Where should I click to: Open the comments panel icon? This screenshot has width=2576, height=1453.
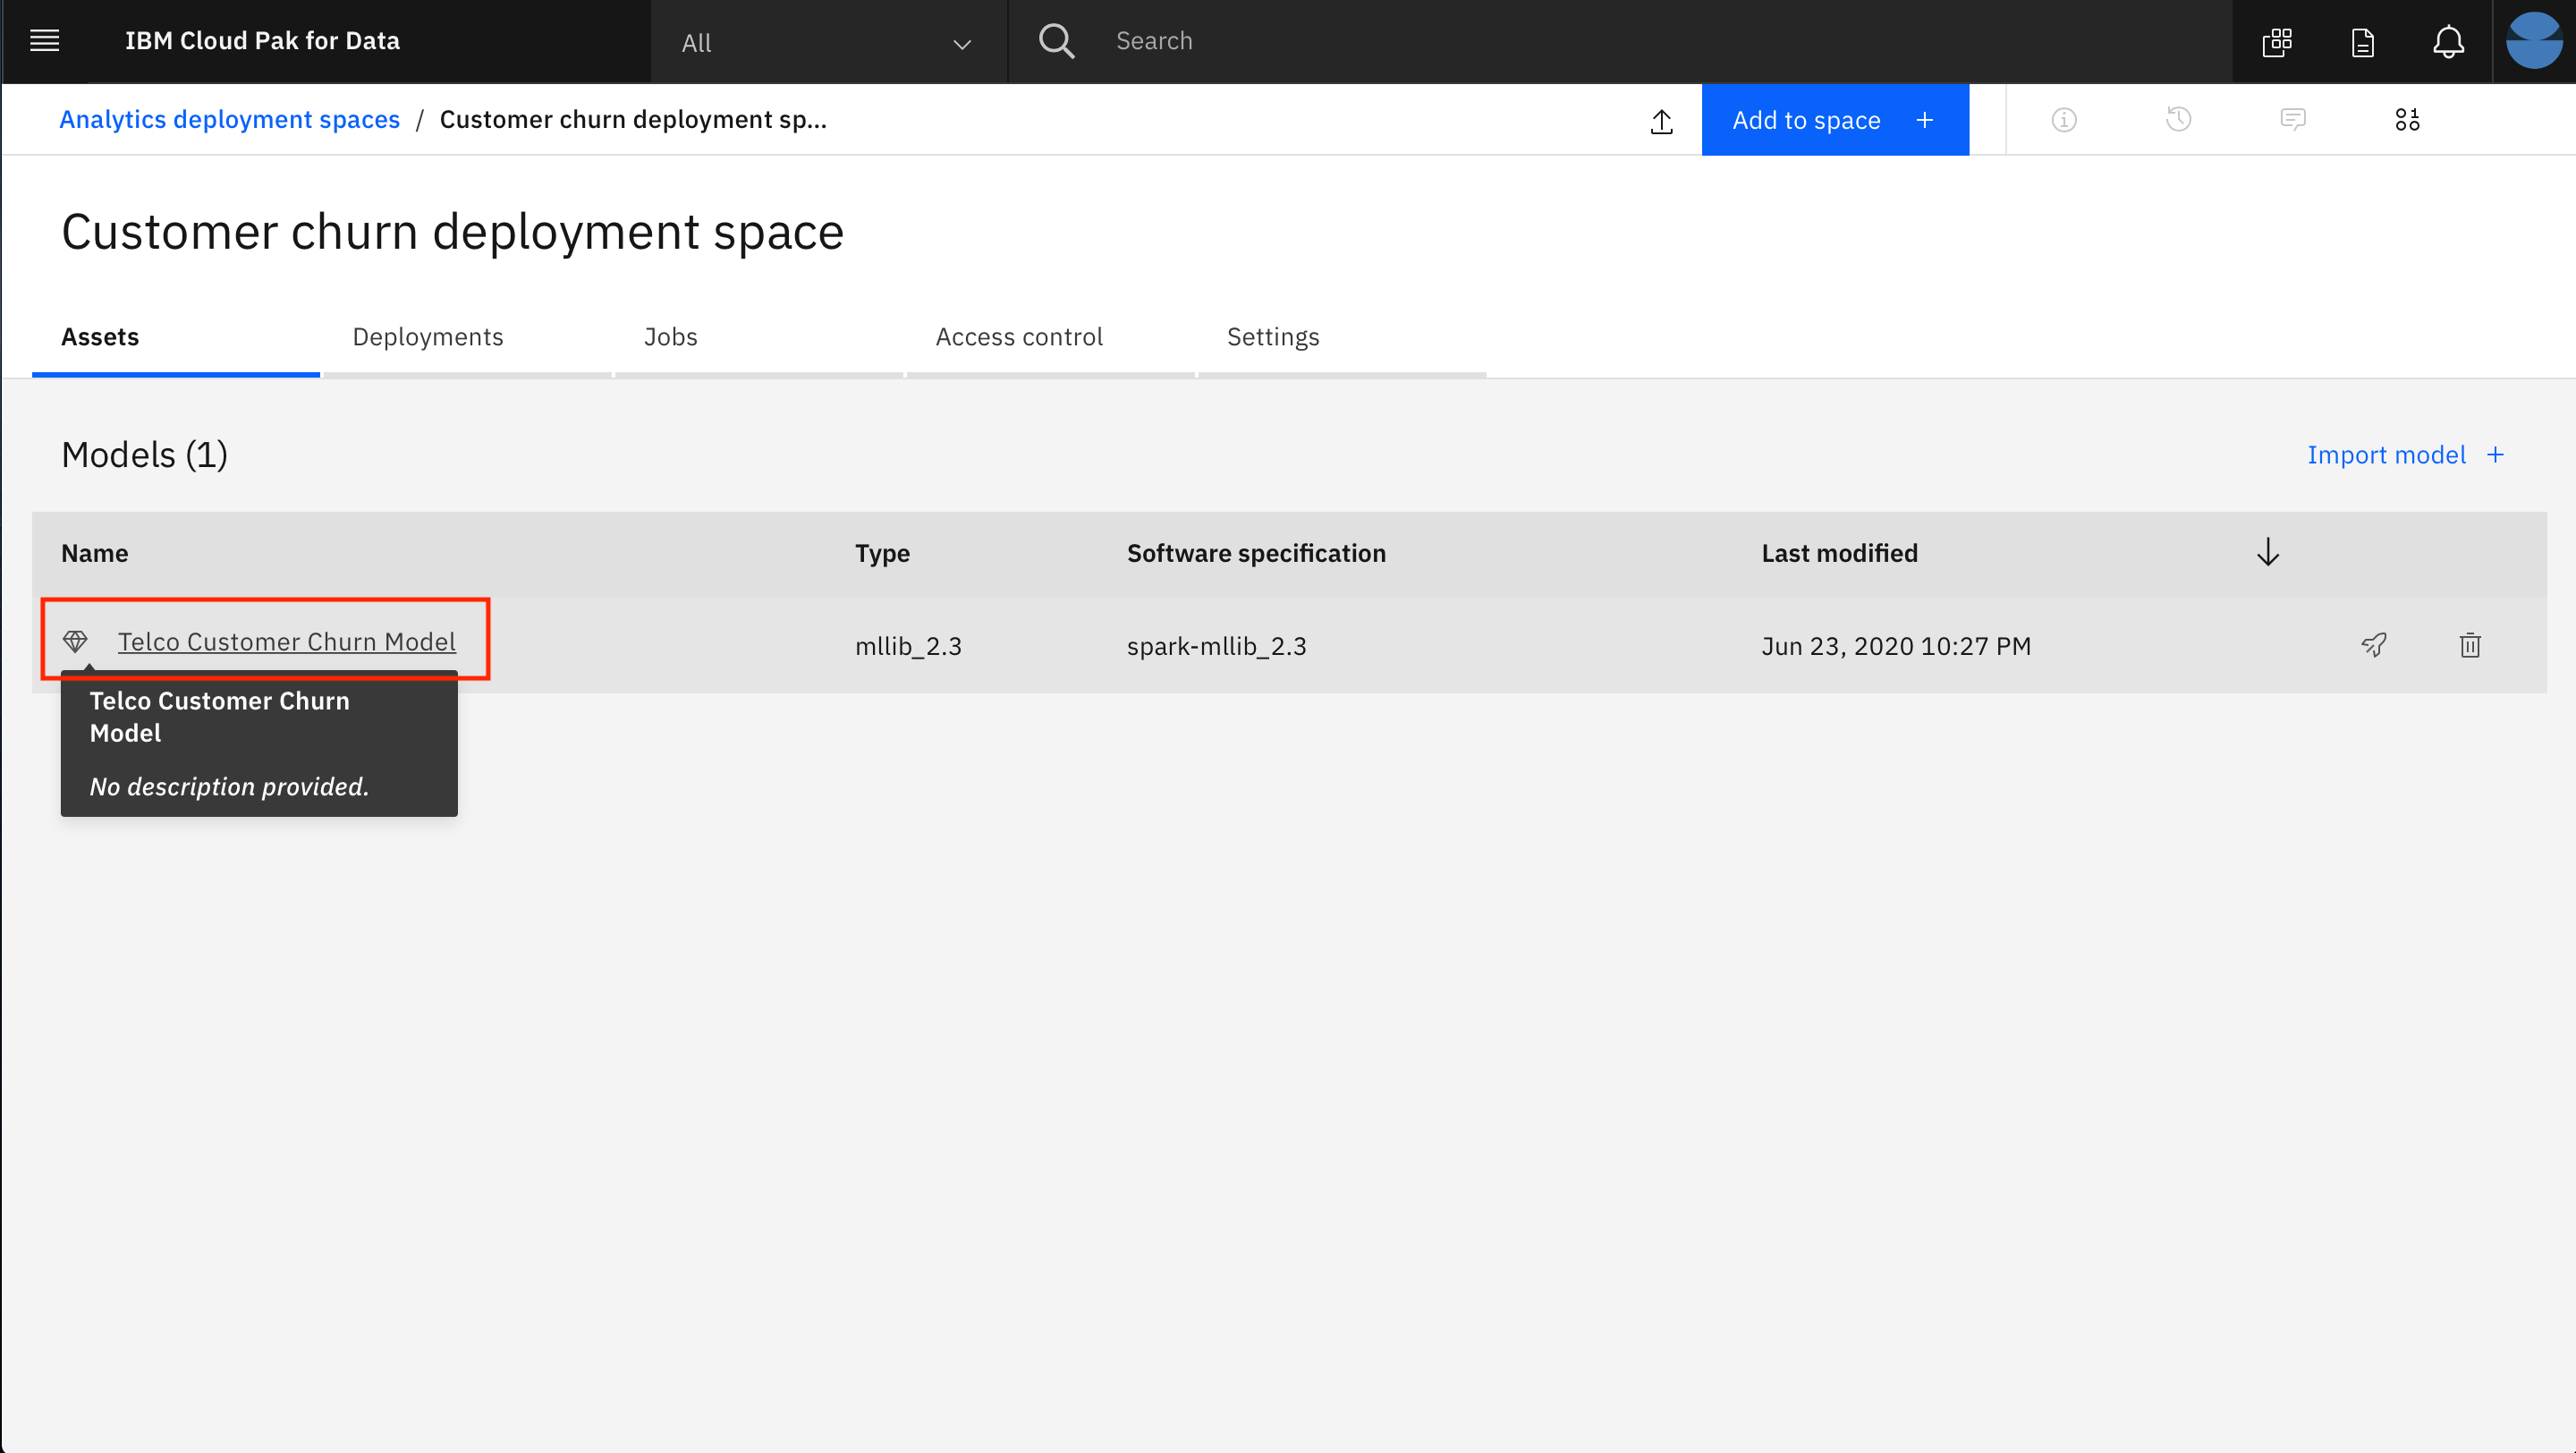point(2293,120)
